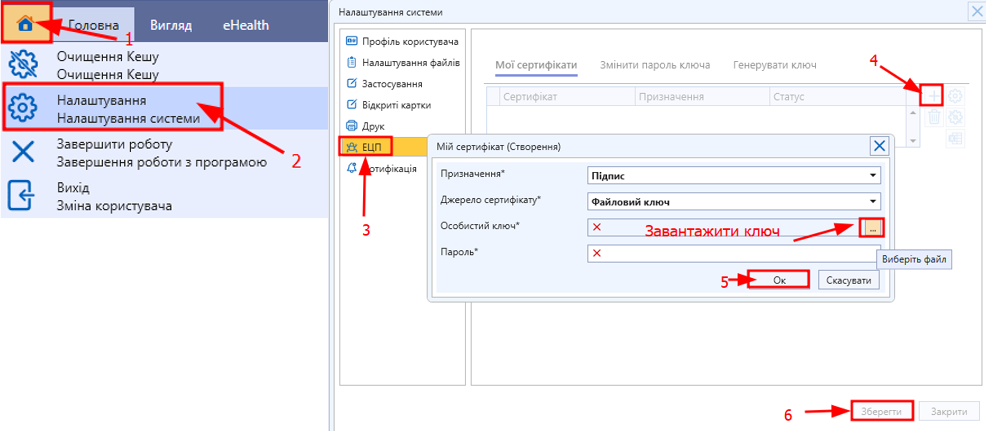
Task: Click the Пароль password field
Action: (x=733, y=253)
